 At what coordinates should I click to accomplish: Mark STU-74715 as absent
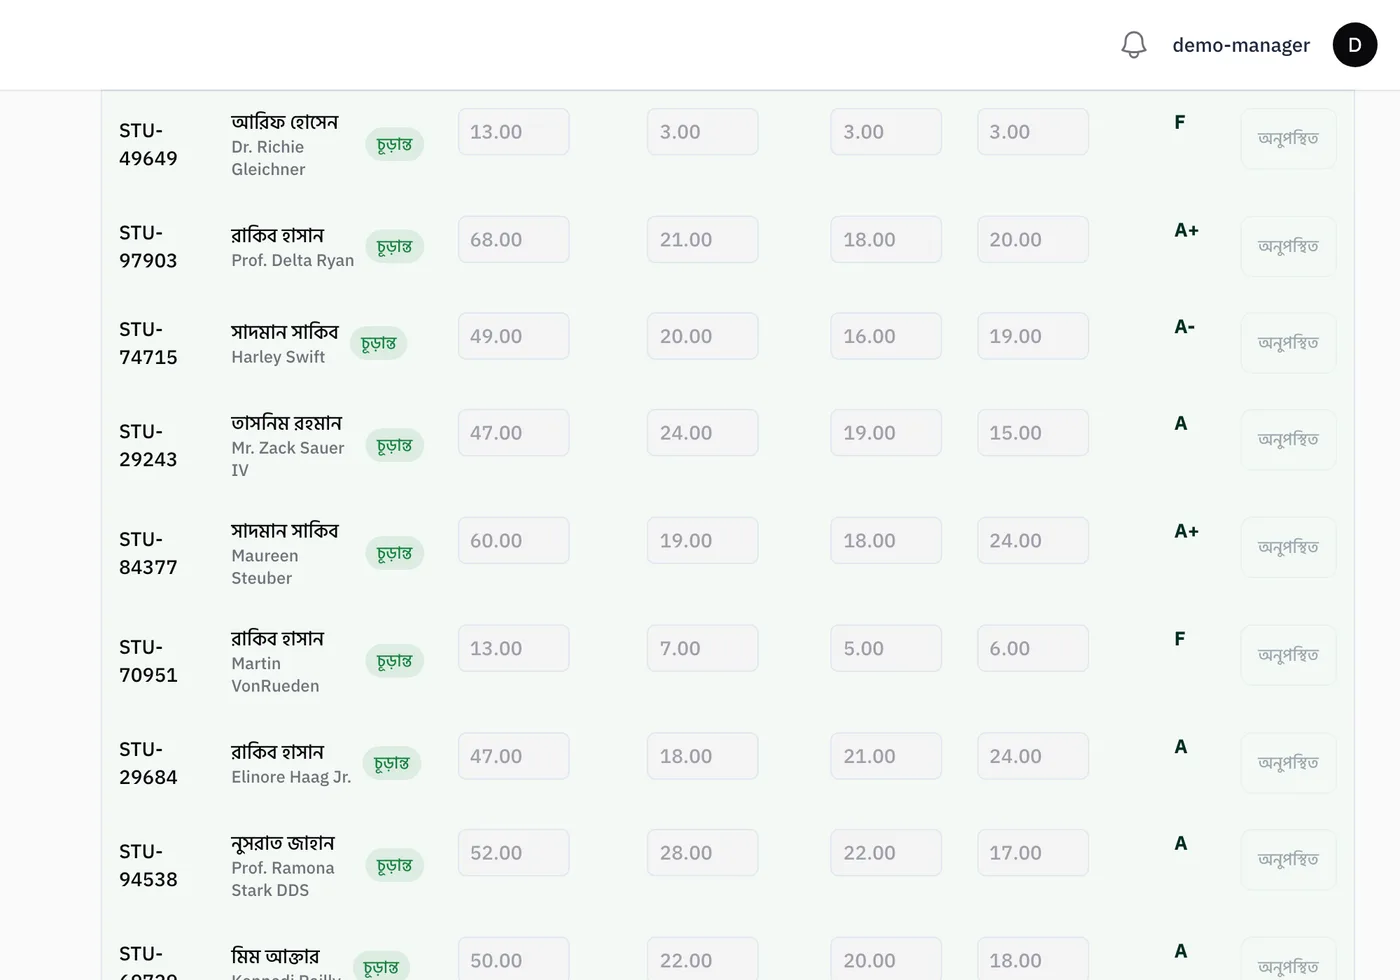[1288, 343]
